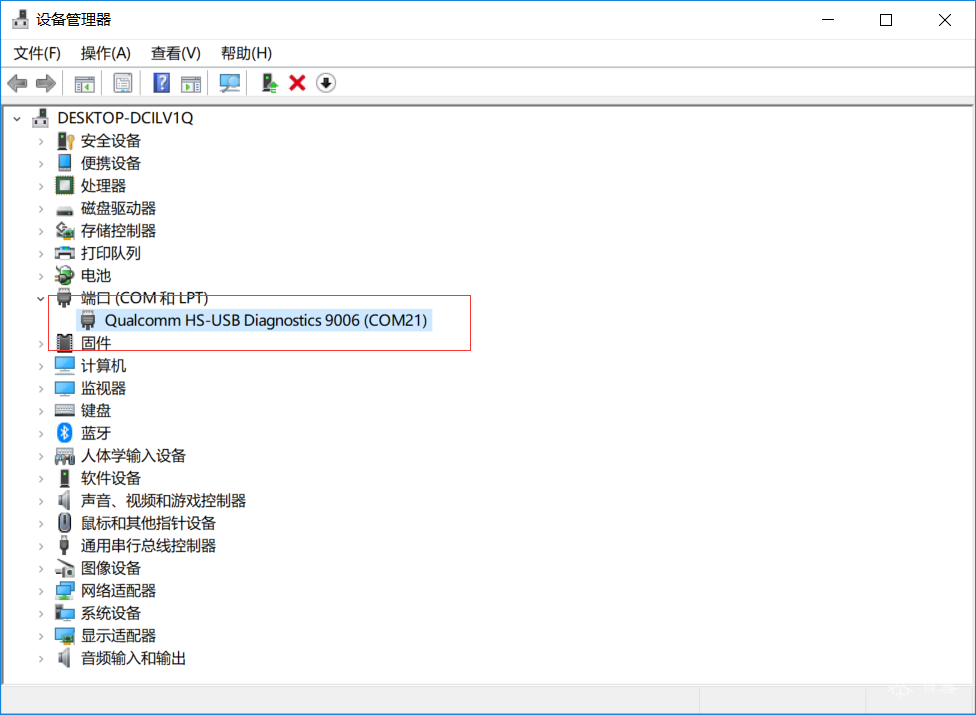
Task: Click the red X Uninstall device icon
Action: coord(298,83)
